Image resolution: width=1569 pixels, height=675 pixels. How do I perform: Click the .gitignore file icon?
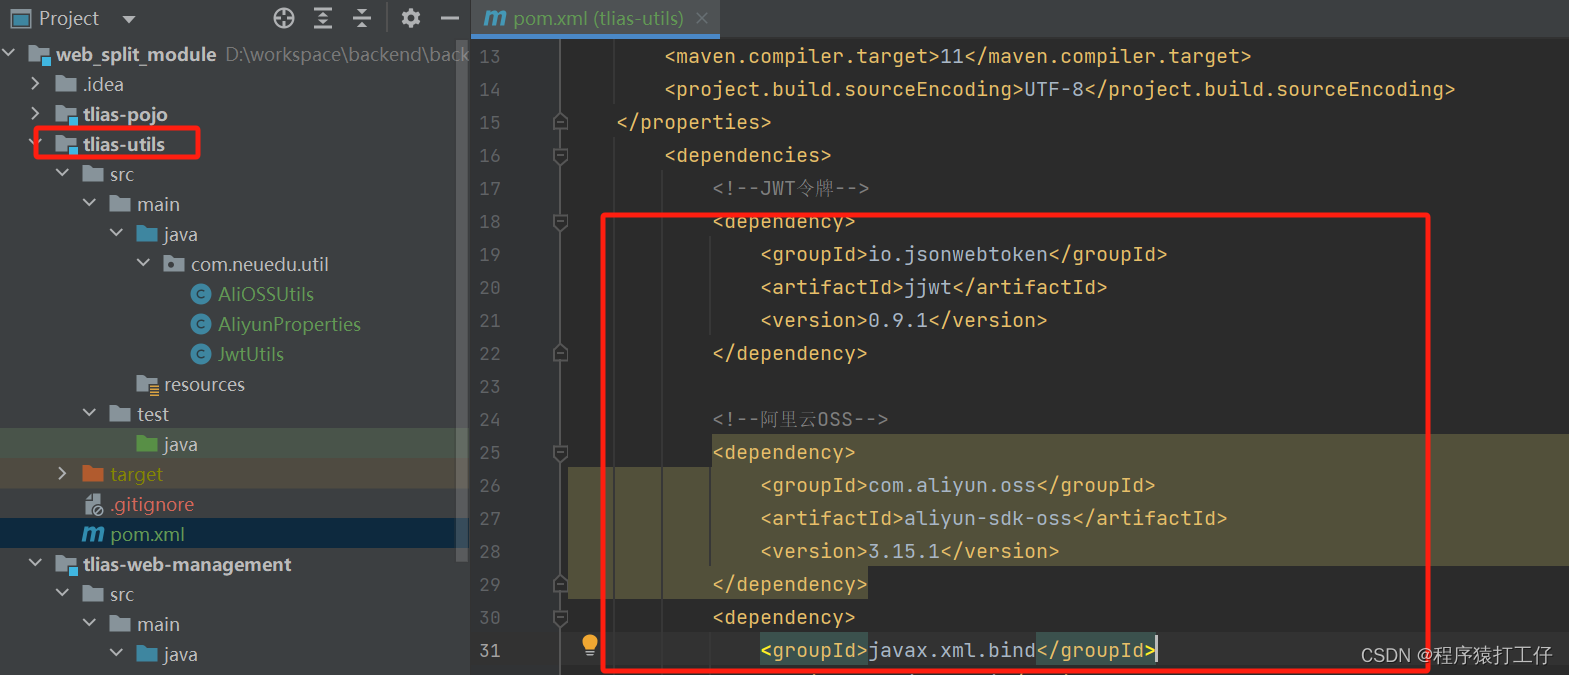[93, 504]
